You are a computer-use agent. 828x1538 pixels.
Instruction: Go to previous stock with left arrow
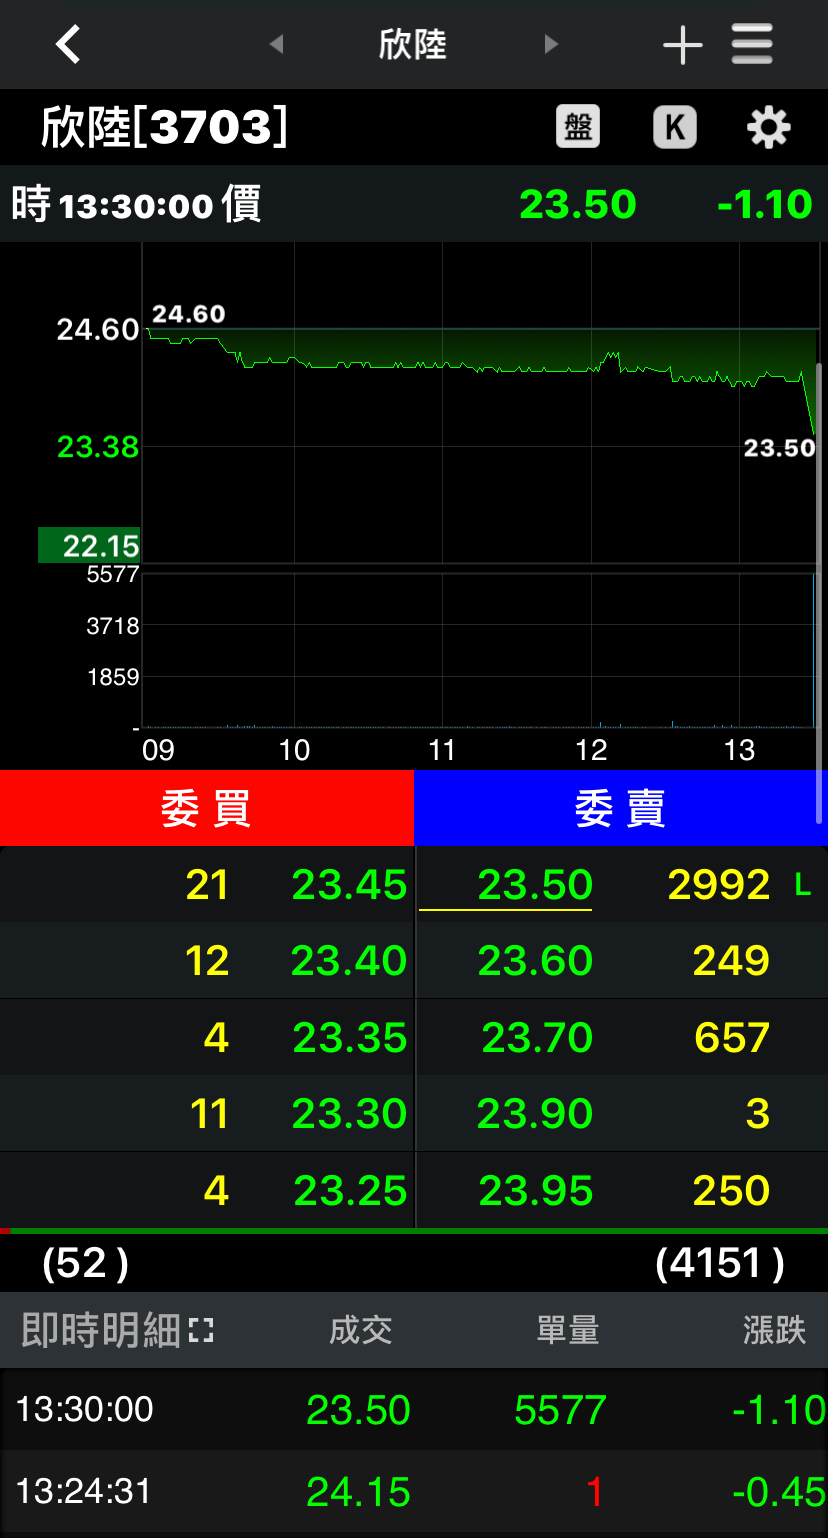point(277,45)
